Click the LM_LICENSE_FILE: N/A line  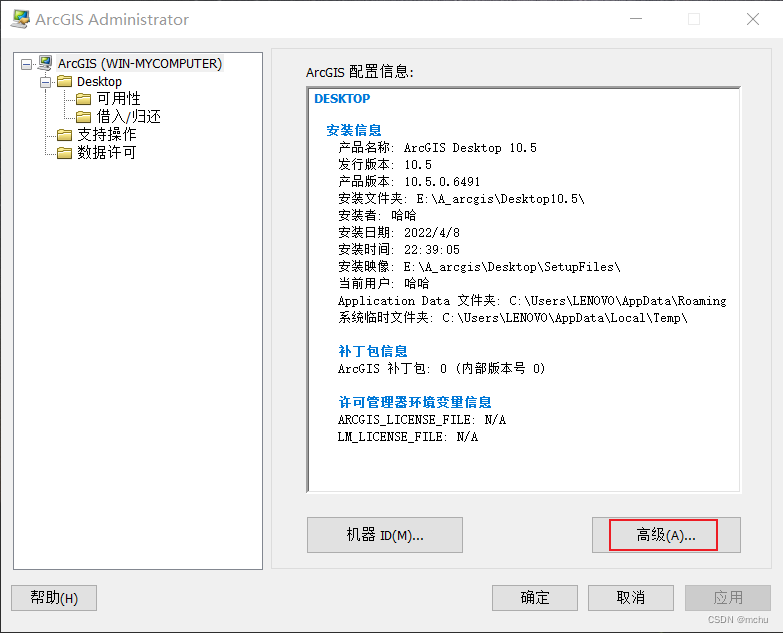coord(408,436)
